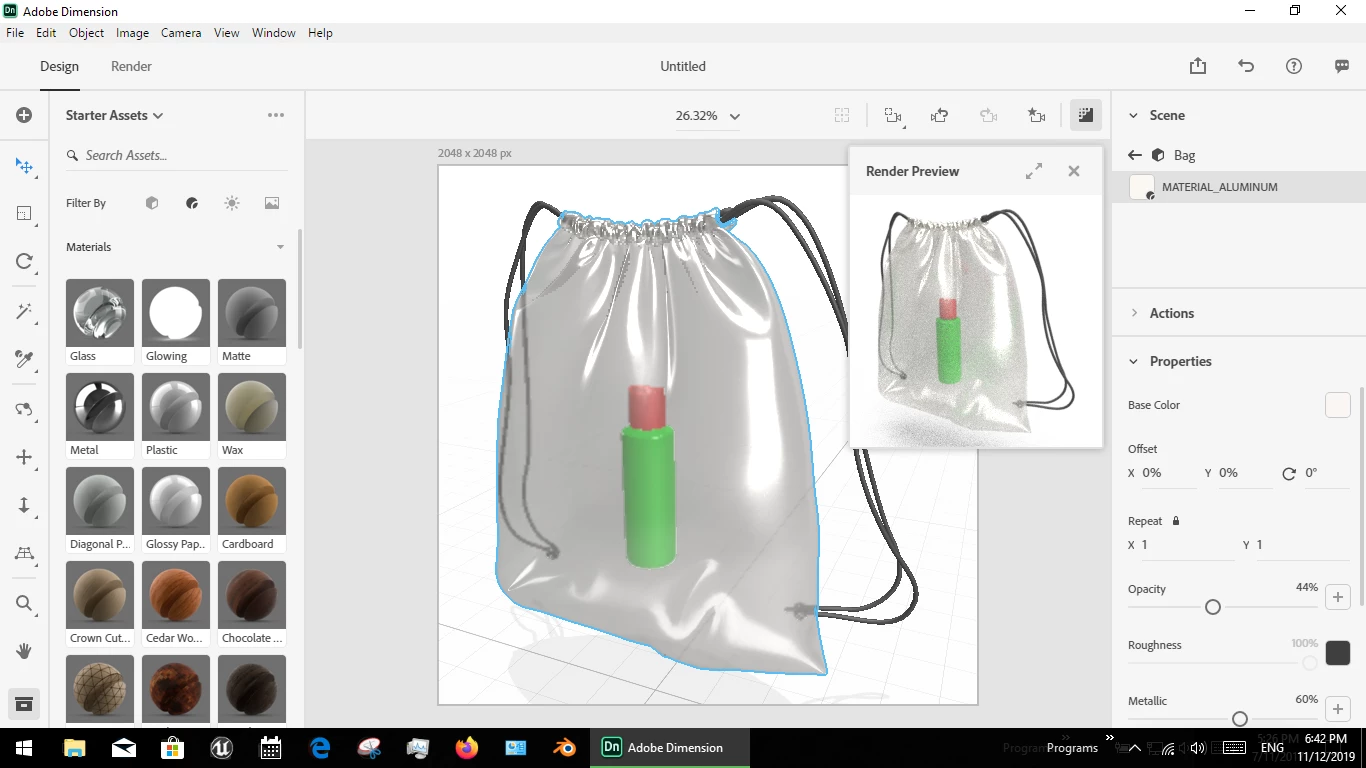Screen dimensions: 1366x768
Task: Select the Pan camera tool
Action: tap(24, 457)
